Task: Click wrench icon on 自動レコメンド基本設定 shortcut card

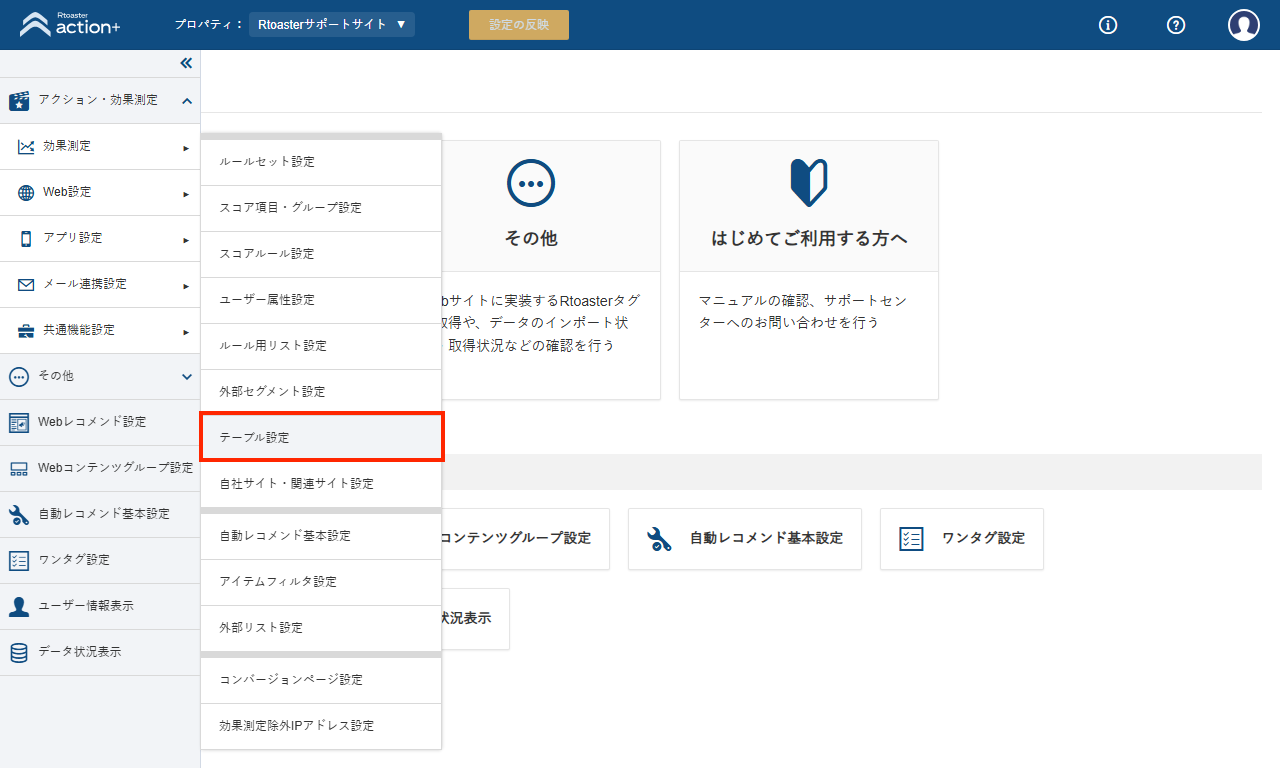Action: (659, 539)
